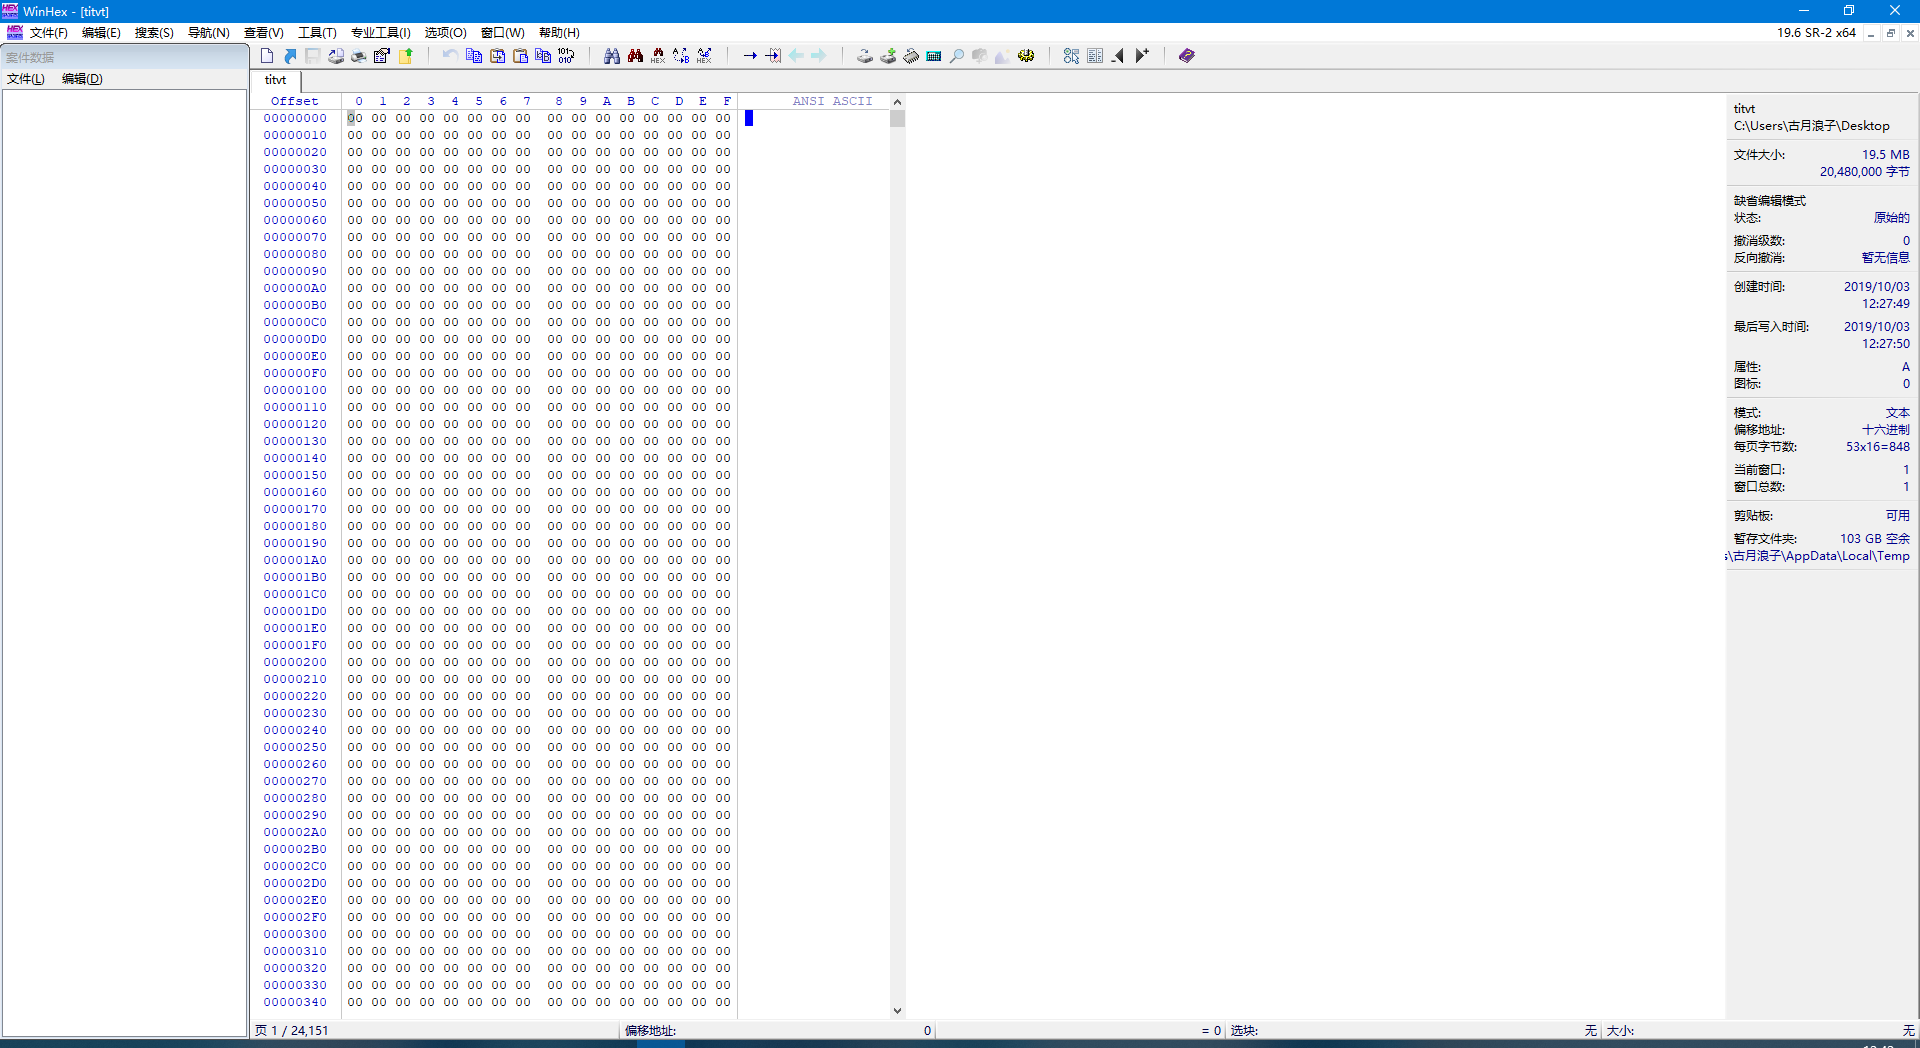Click offset label 00000100

(x=295, y=390)
